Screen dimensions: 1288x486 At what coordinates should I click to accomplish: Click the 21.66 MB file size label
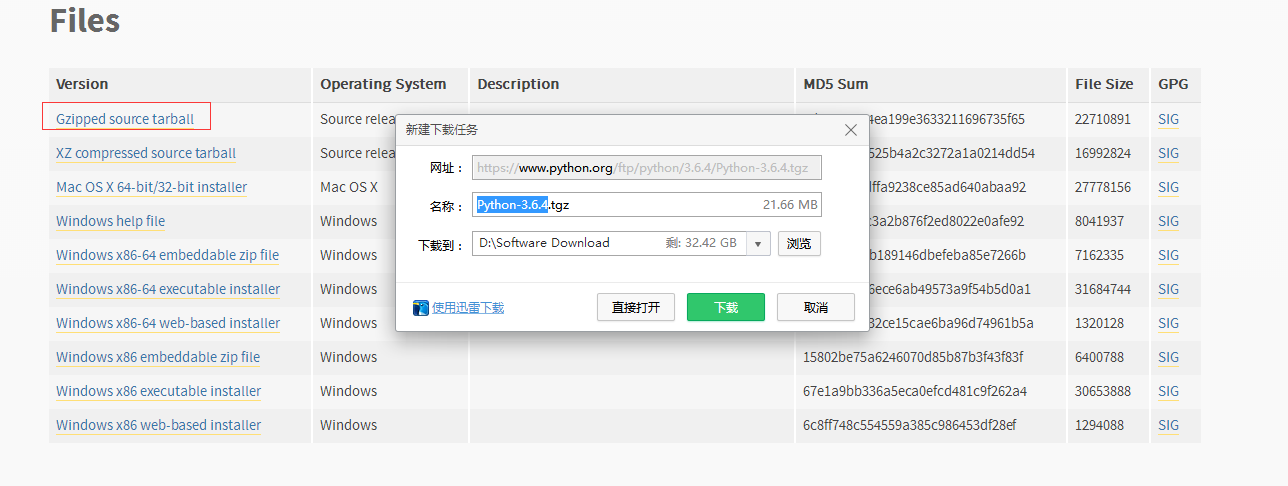[x=789, y=205]
